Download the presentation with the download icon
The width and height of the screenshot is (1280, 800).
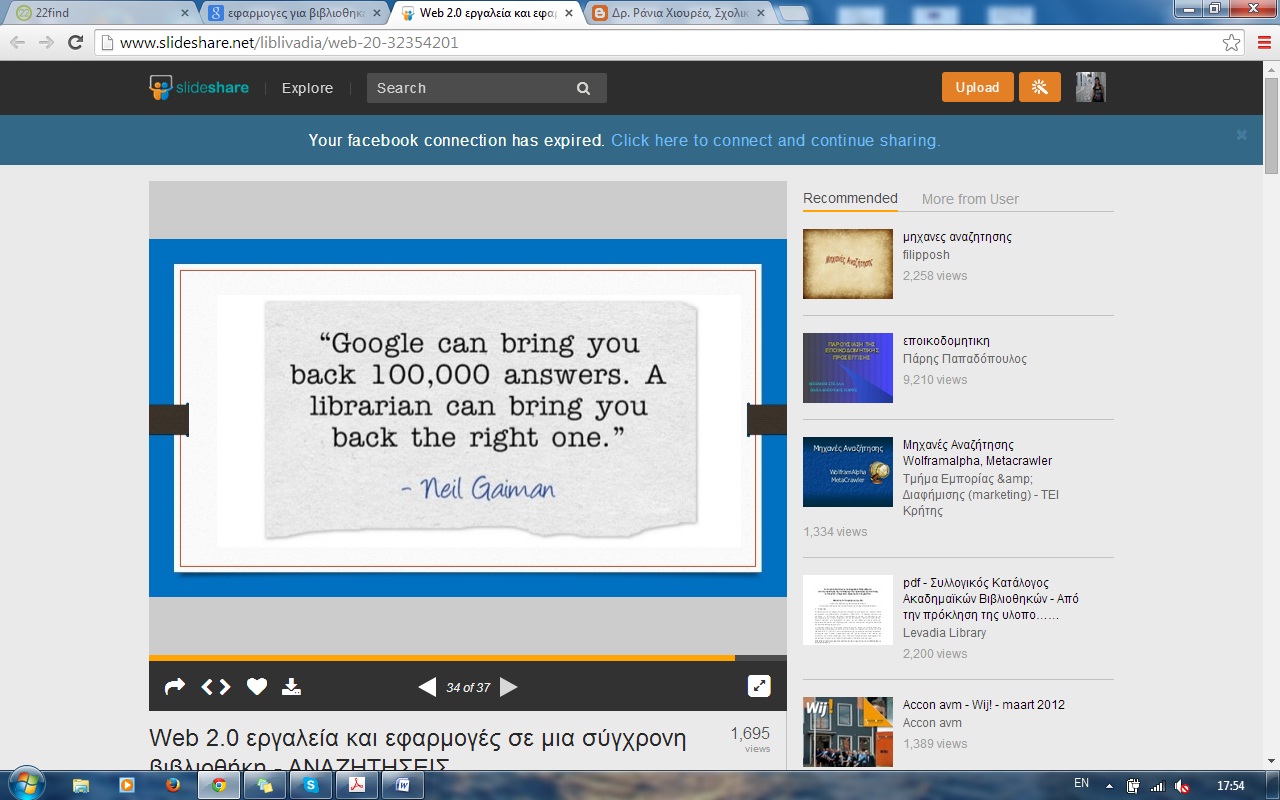coord(291,686)
